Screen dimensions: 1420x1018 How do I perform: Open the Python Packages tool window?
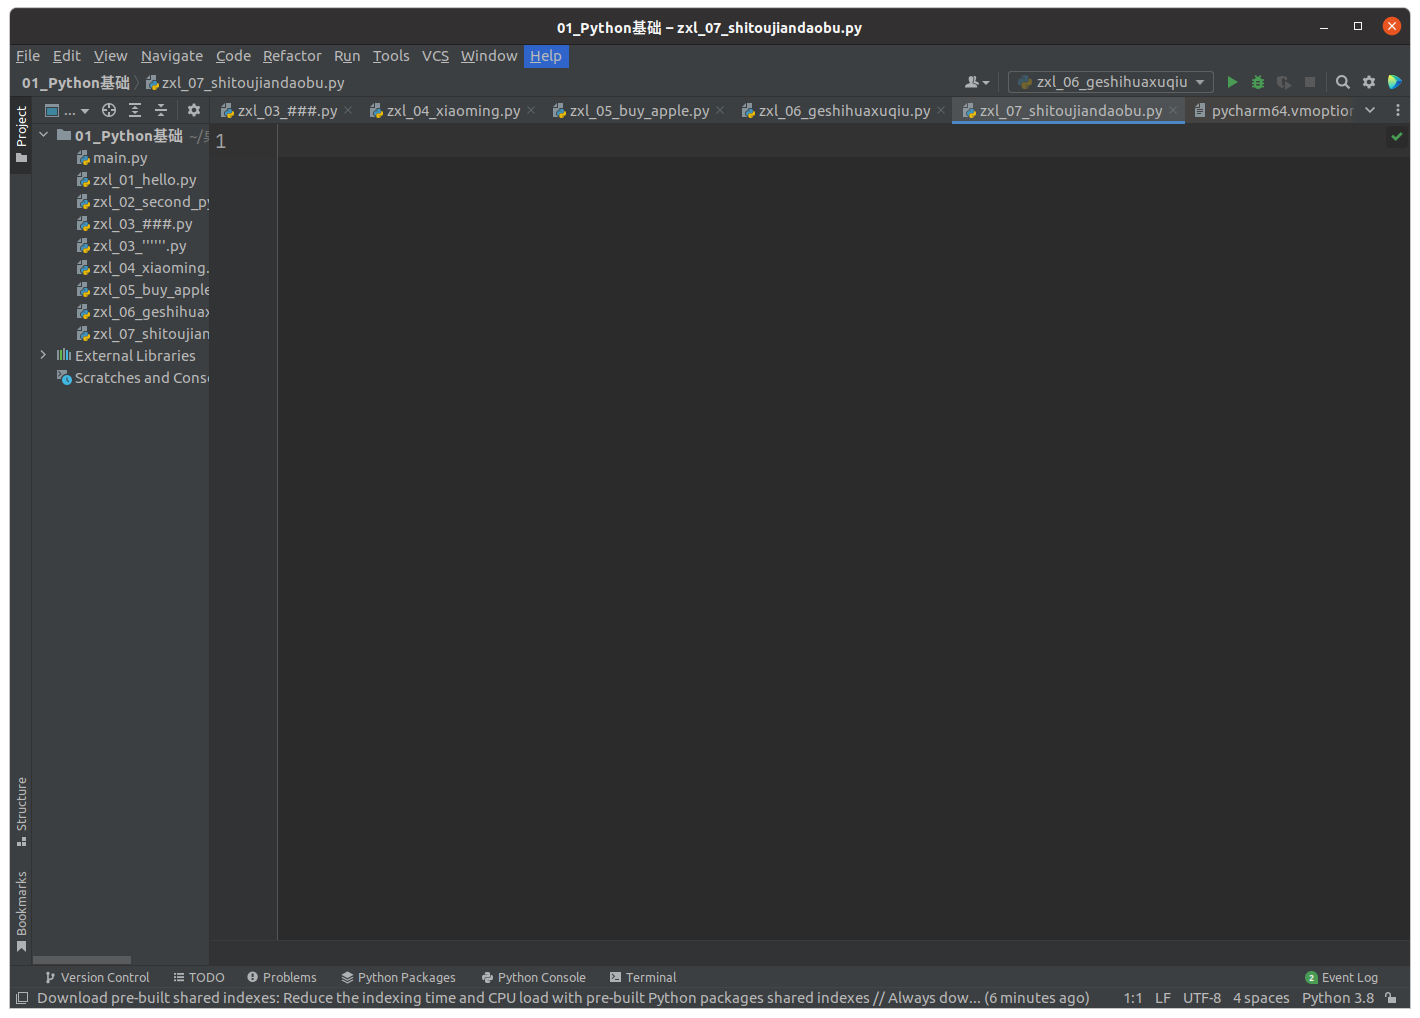click(398, 977)
